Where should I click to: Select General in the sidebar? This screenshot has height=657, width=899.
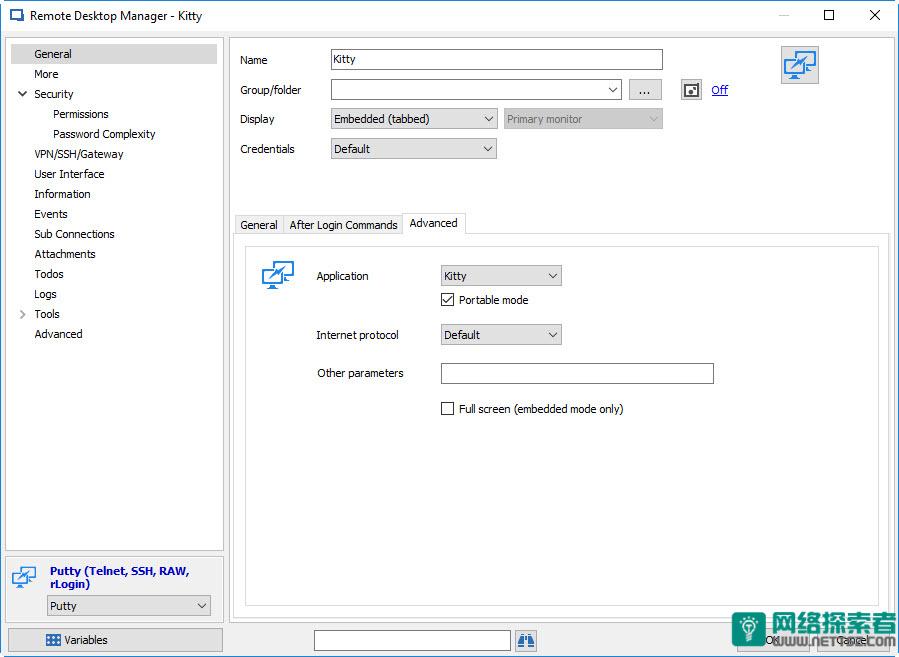(x=114, y=54)
